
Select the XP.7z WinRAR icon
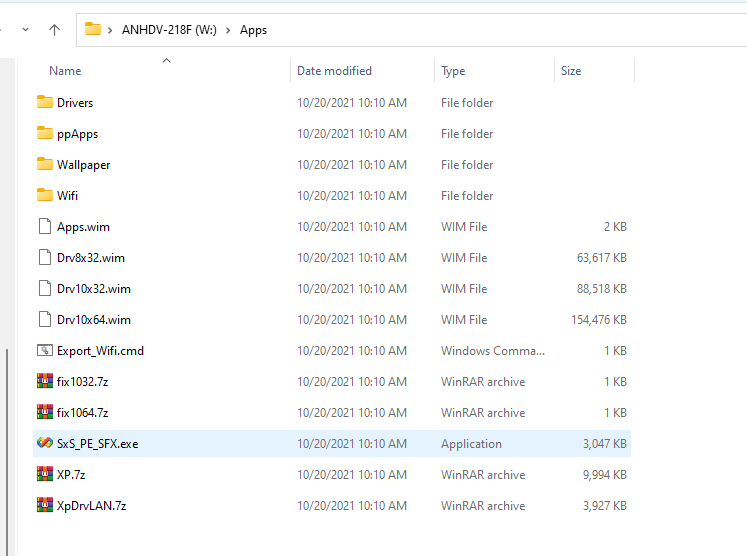point(45,474)
